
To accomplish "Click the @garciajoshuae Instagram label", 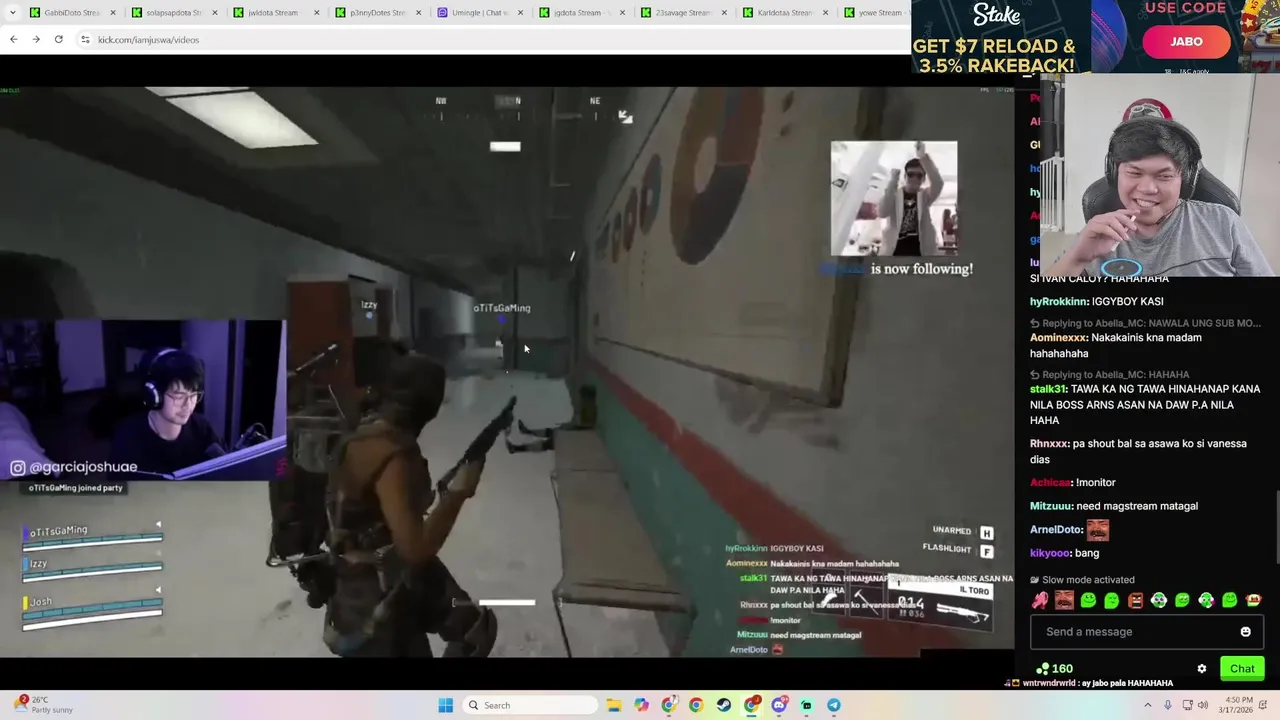I will point(74,467).
